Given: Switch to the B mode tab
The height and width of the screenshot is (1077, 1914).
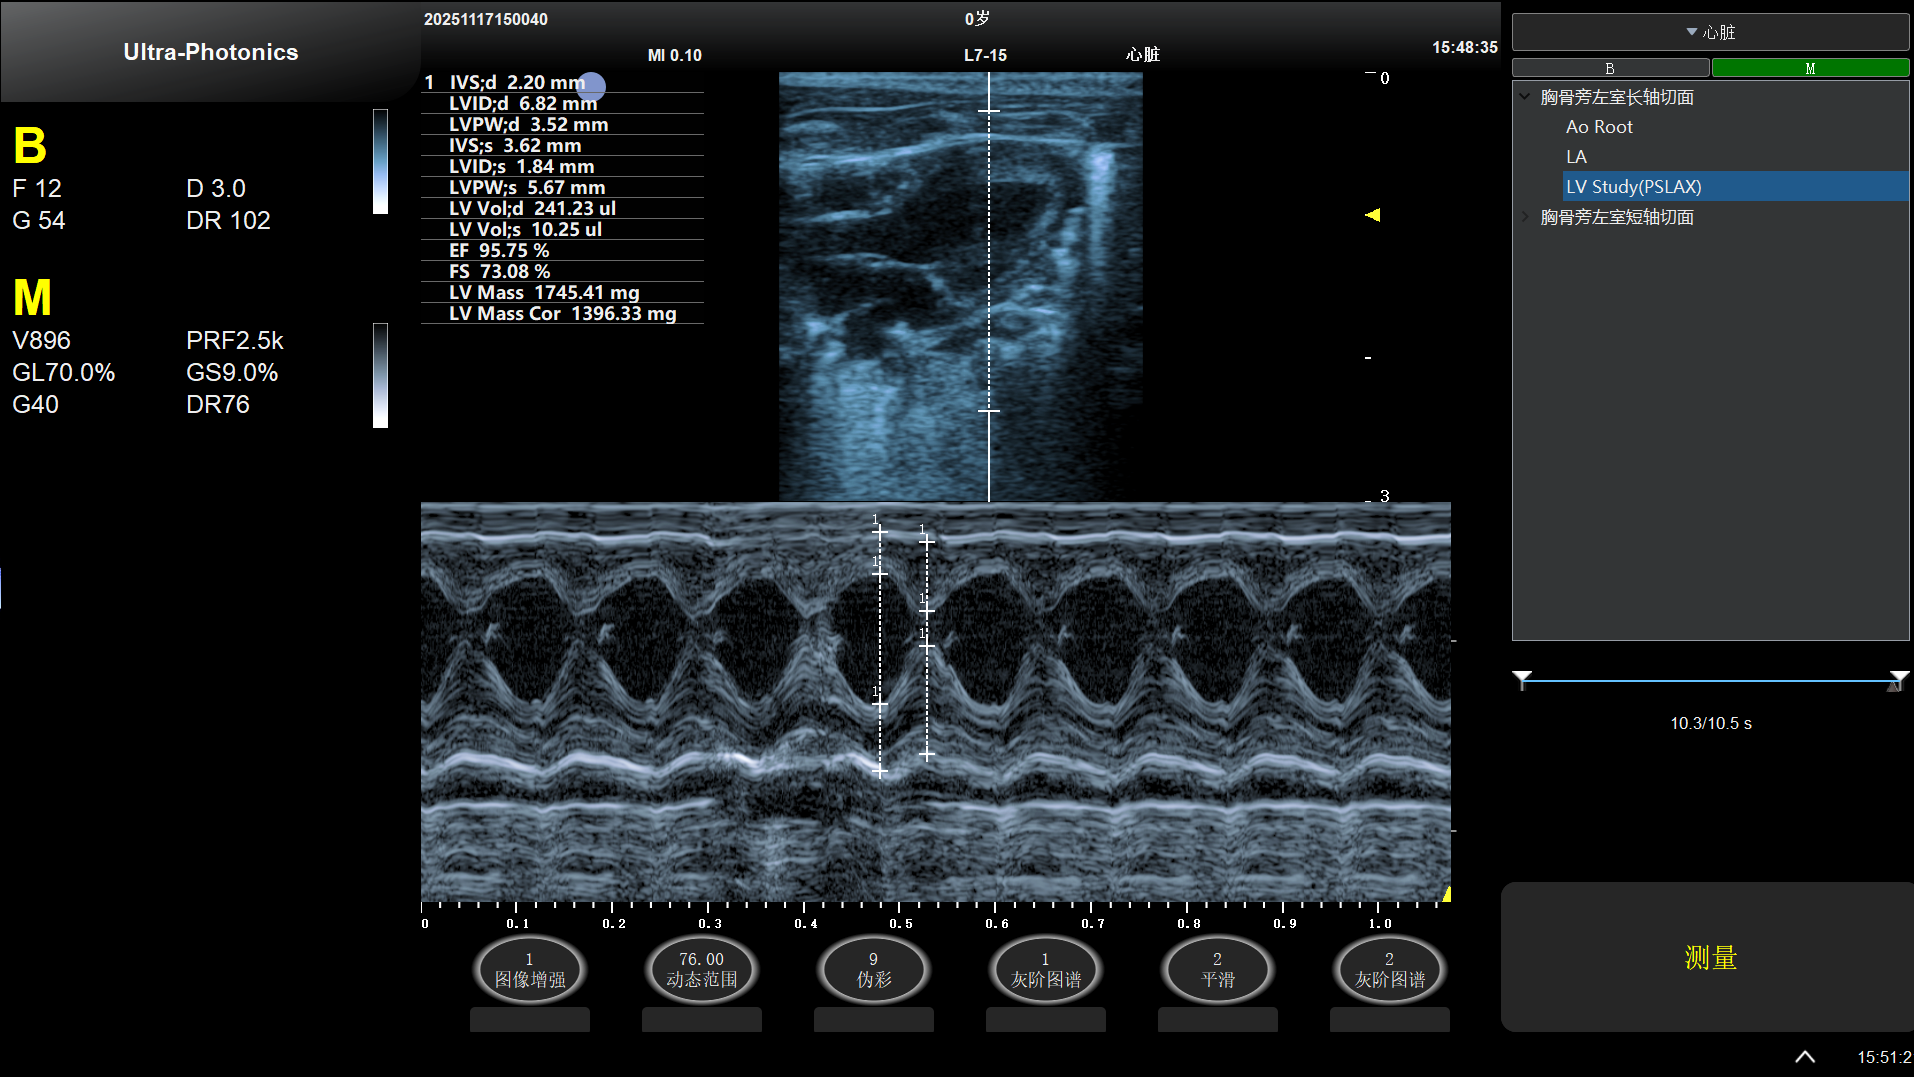Looking at the screenshot, I should pos(1610,68).
